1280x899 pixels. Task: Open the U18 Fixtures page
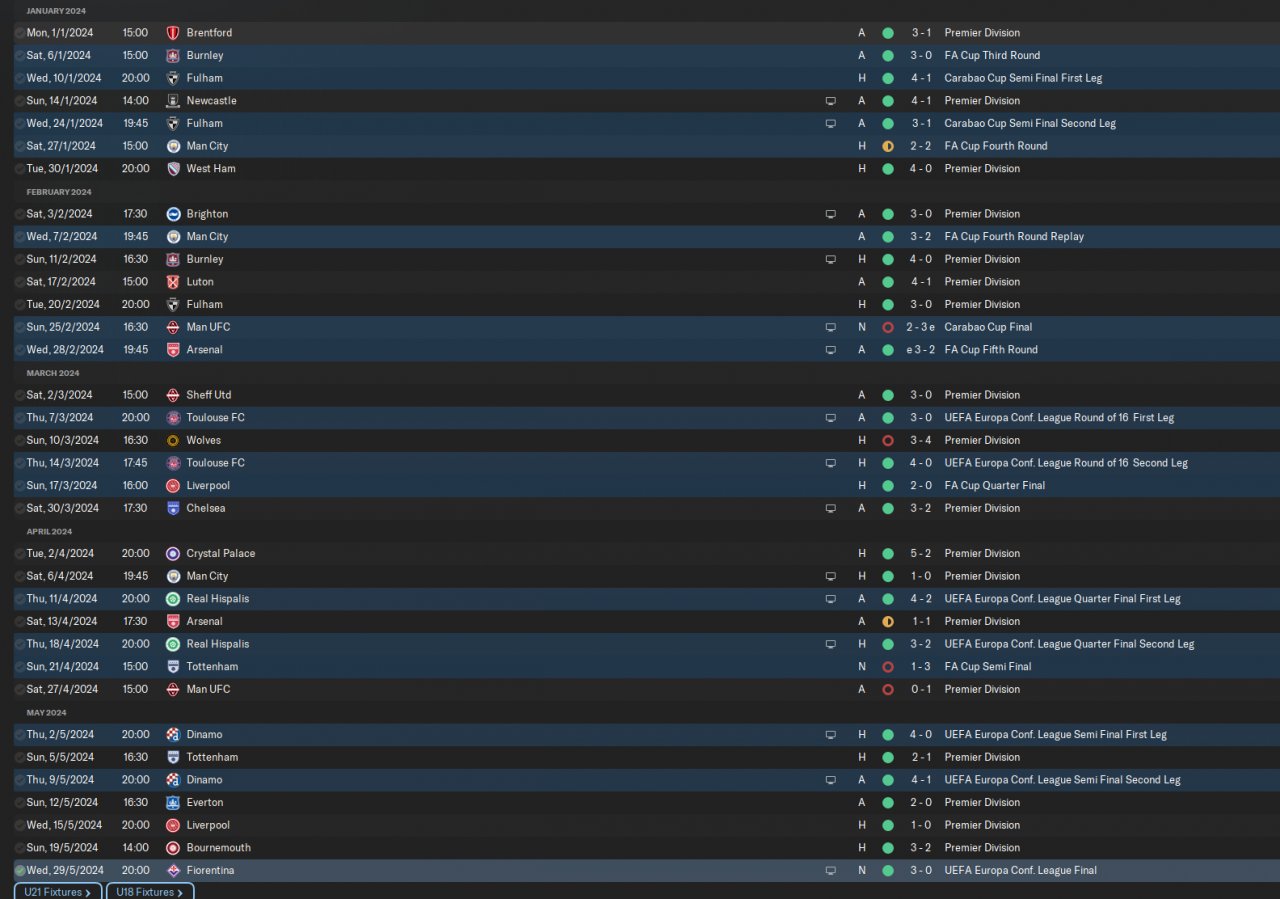[x=151, y=892]
